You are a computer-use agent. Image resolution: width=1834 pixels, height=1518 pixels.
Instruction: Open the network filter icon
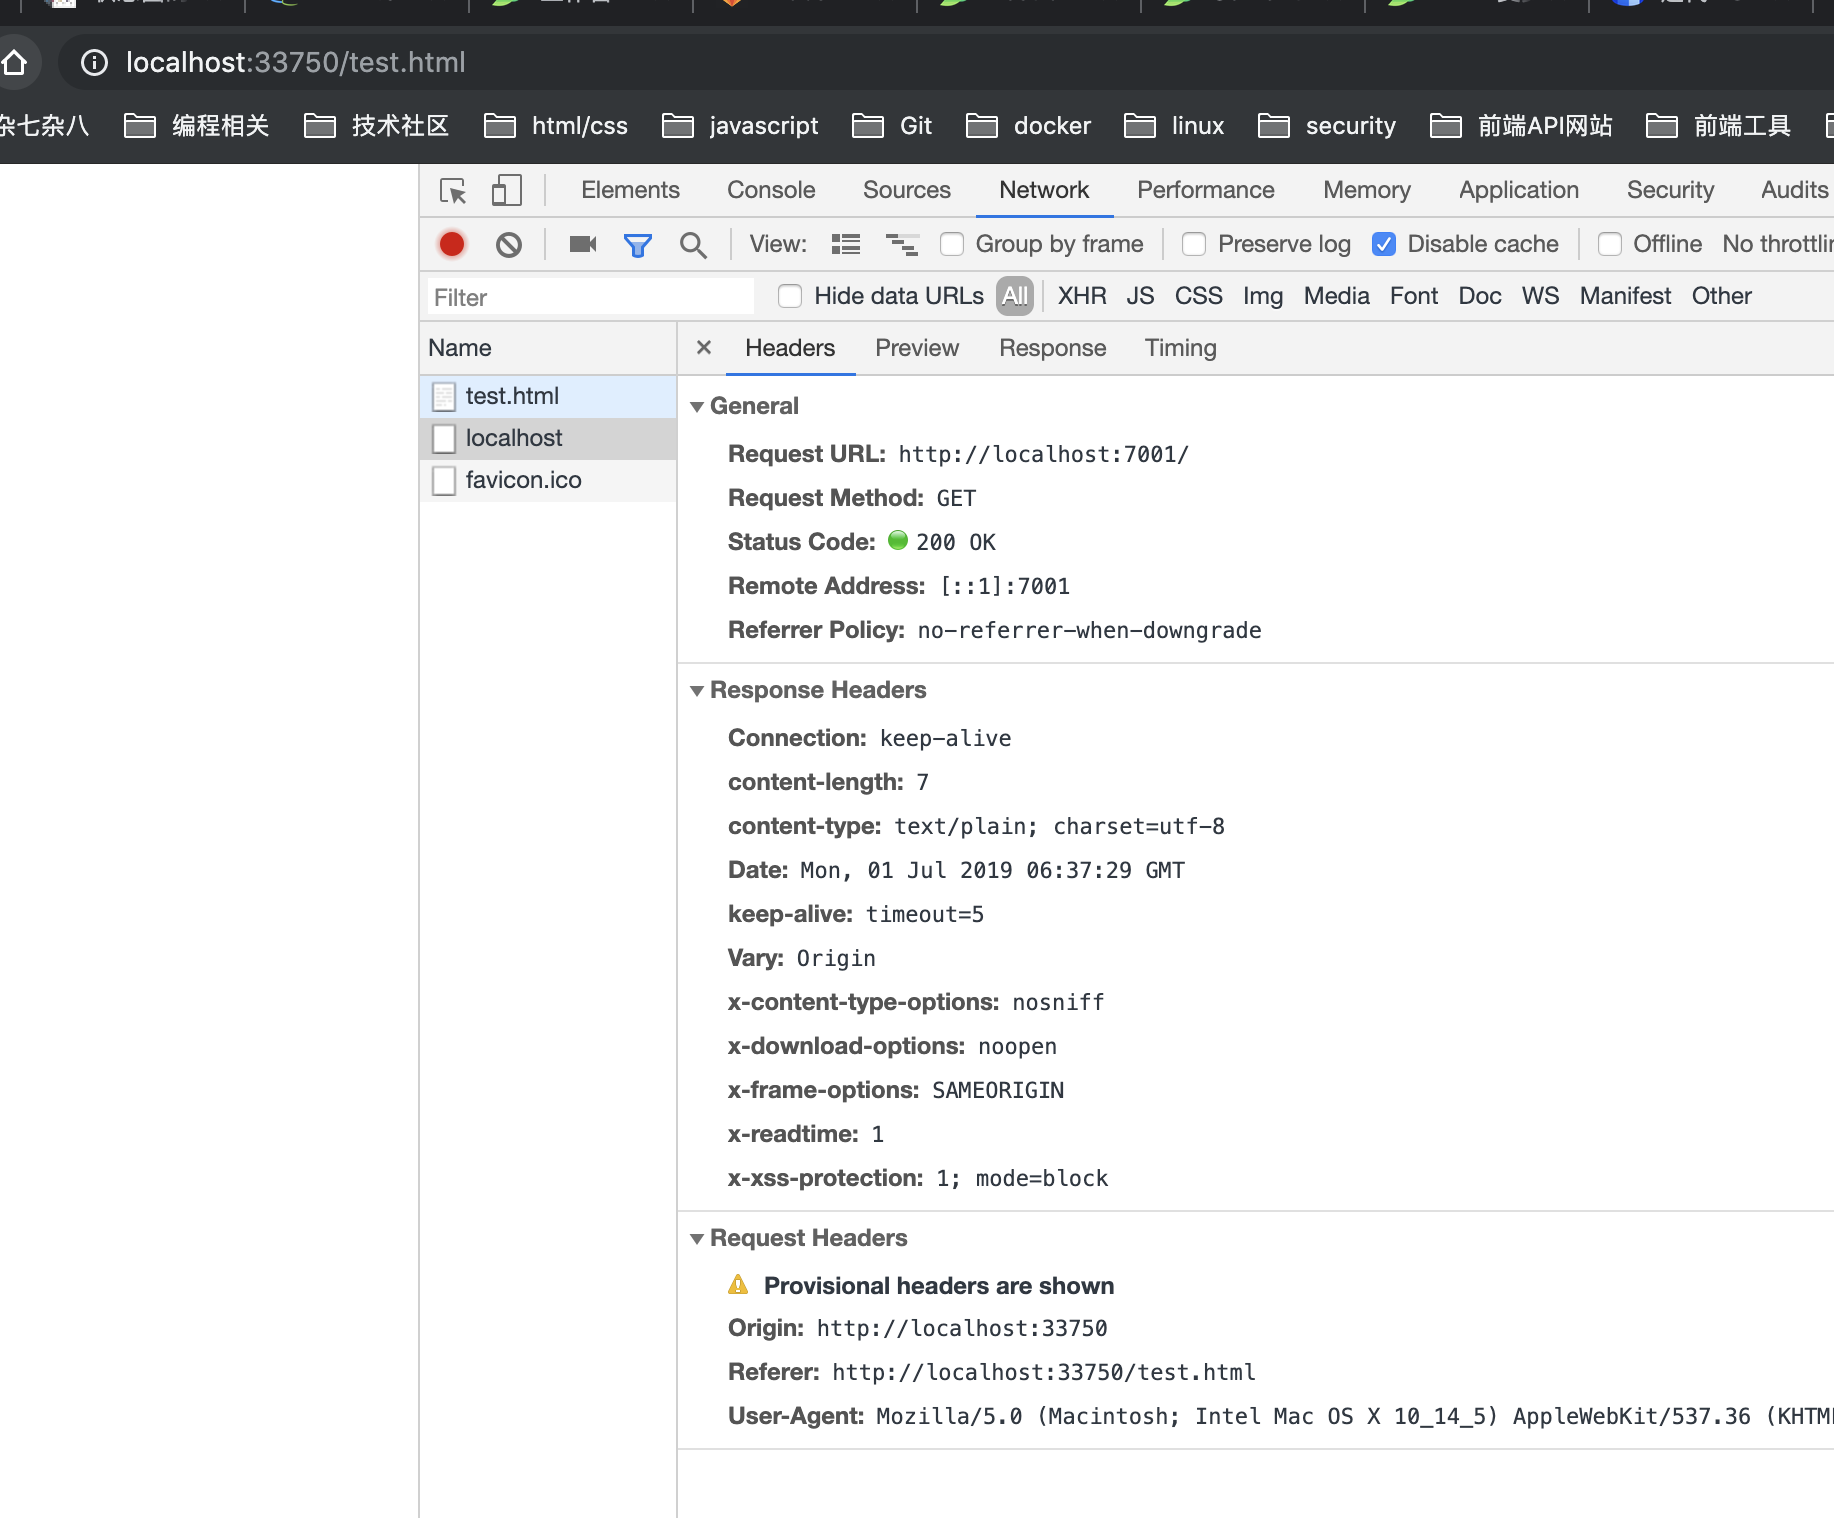click(638, 244)
